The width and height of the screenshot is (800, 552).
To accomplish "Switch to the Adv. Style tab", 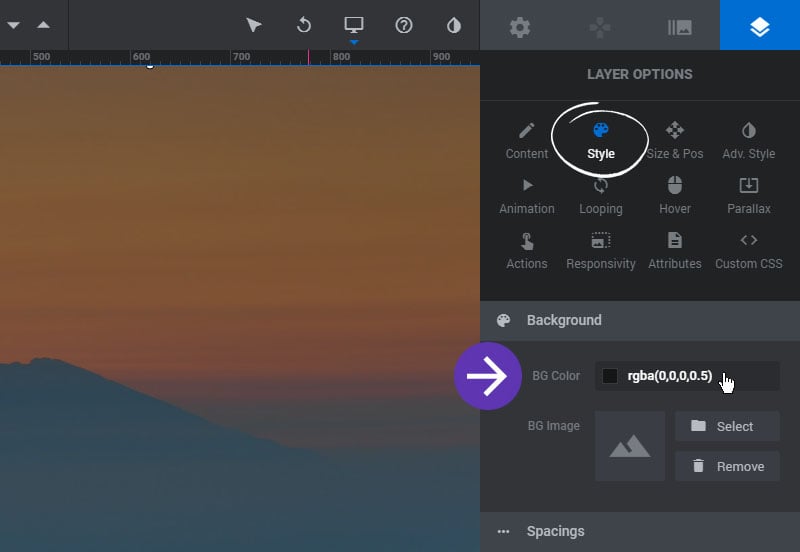I will tap(748, 141).
